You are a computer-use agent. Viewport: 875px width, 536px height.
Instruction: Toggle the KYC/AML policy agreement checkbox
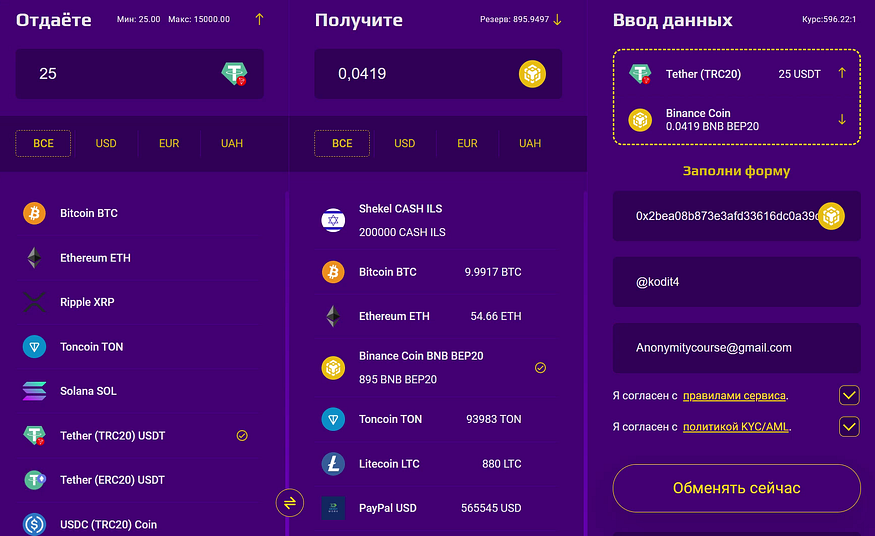(849, 427)
